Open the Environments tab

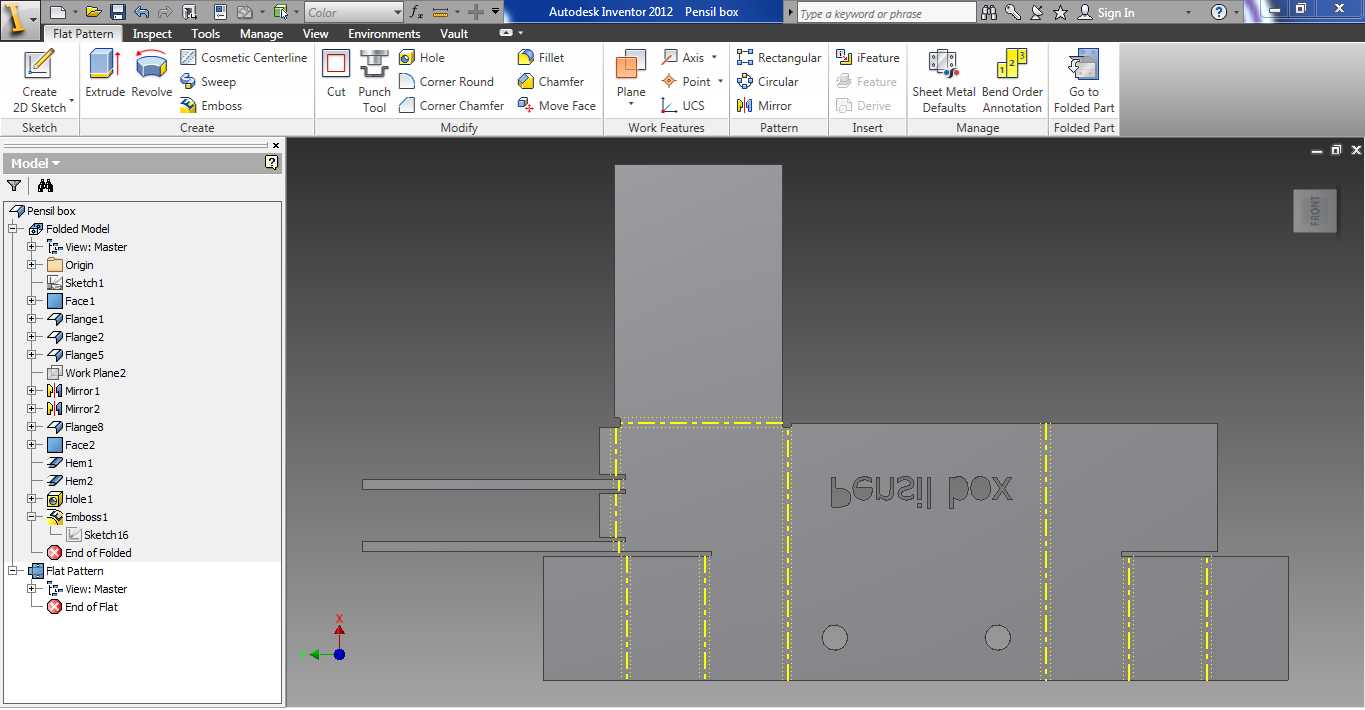[384, 33]
